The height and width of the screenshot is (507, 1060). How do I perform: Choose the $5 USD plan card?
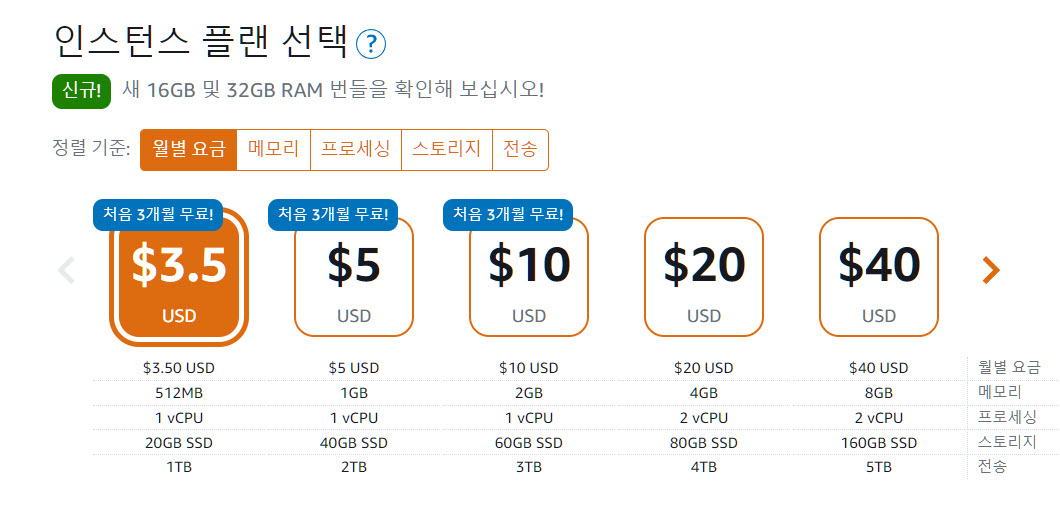tap(354, 277)
